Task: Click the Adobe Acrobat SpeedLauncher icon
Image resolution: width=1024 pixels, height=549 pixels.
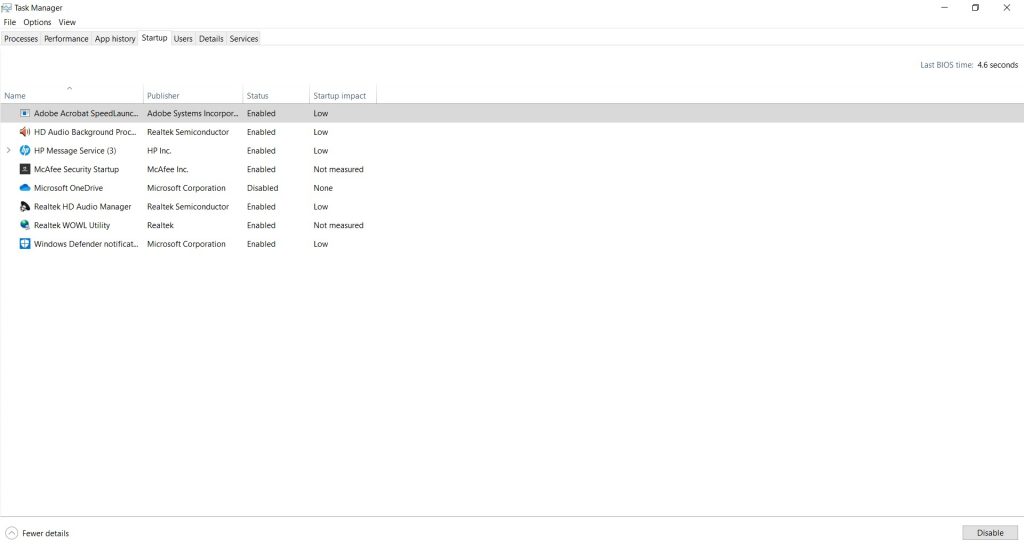Action: [25, 113]
